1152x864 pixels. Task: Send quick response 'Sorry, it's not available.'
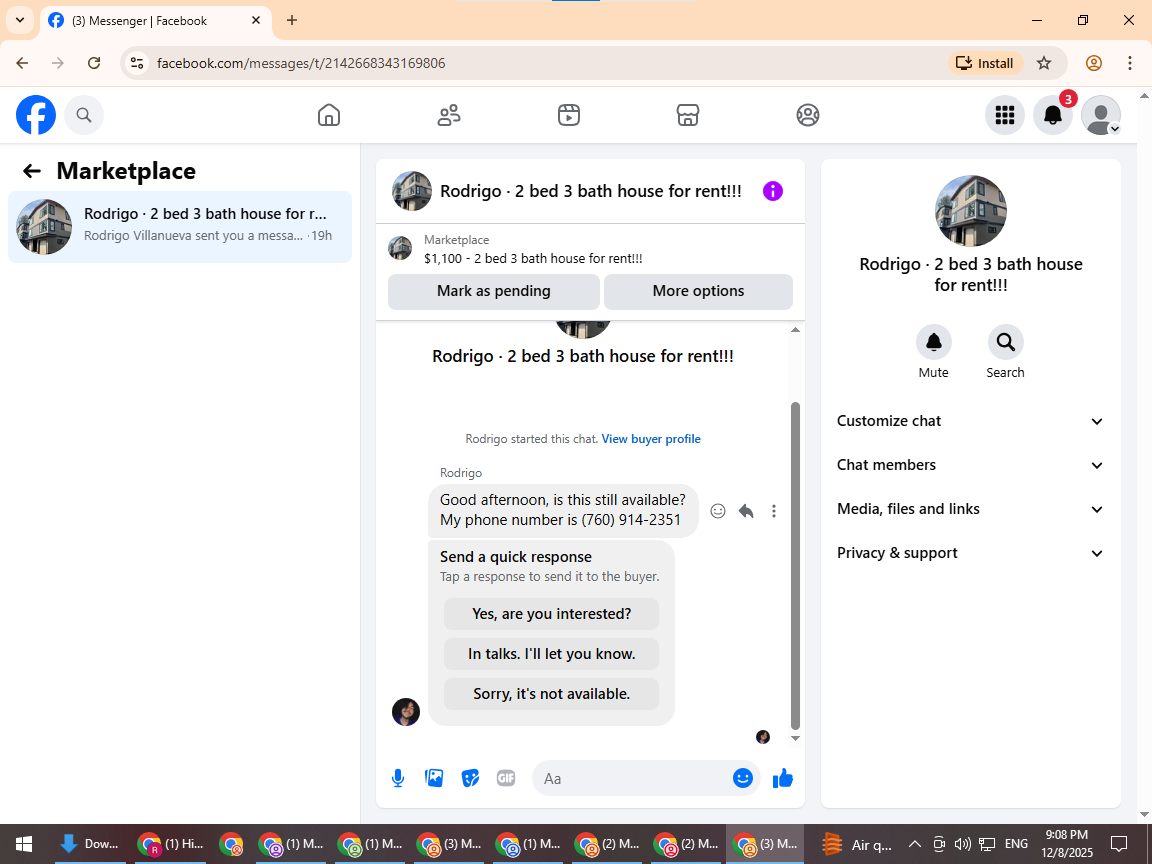coord(551,694)
